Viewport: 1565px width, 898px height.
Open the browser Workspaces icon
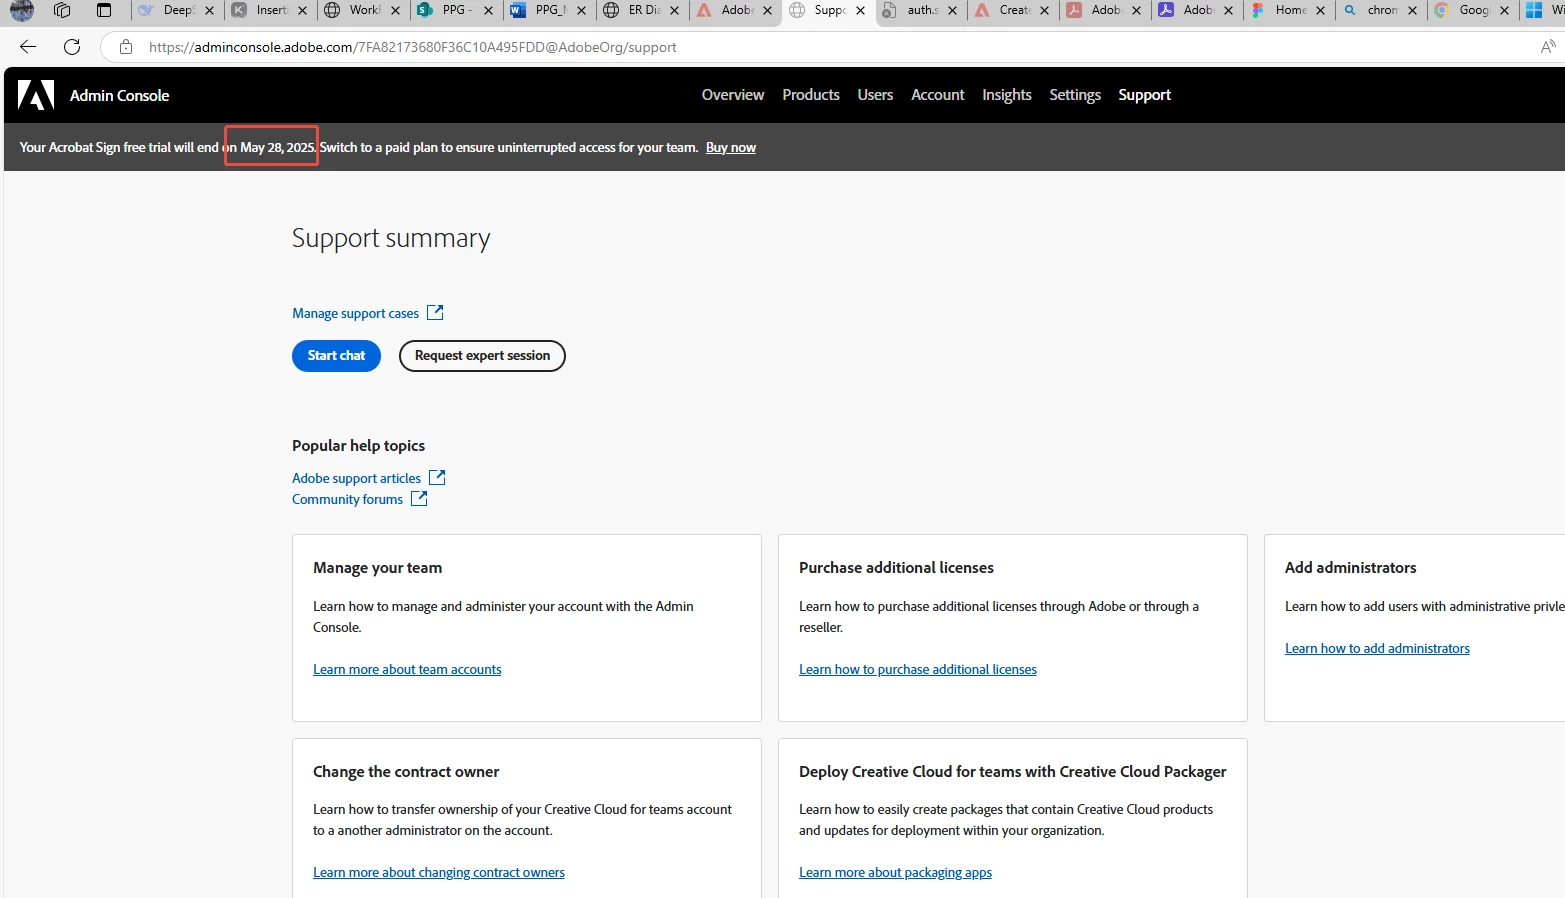[62, 10]
